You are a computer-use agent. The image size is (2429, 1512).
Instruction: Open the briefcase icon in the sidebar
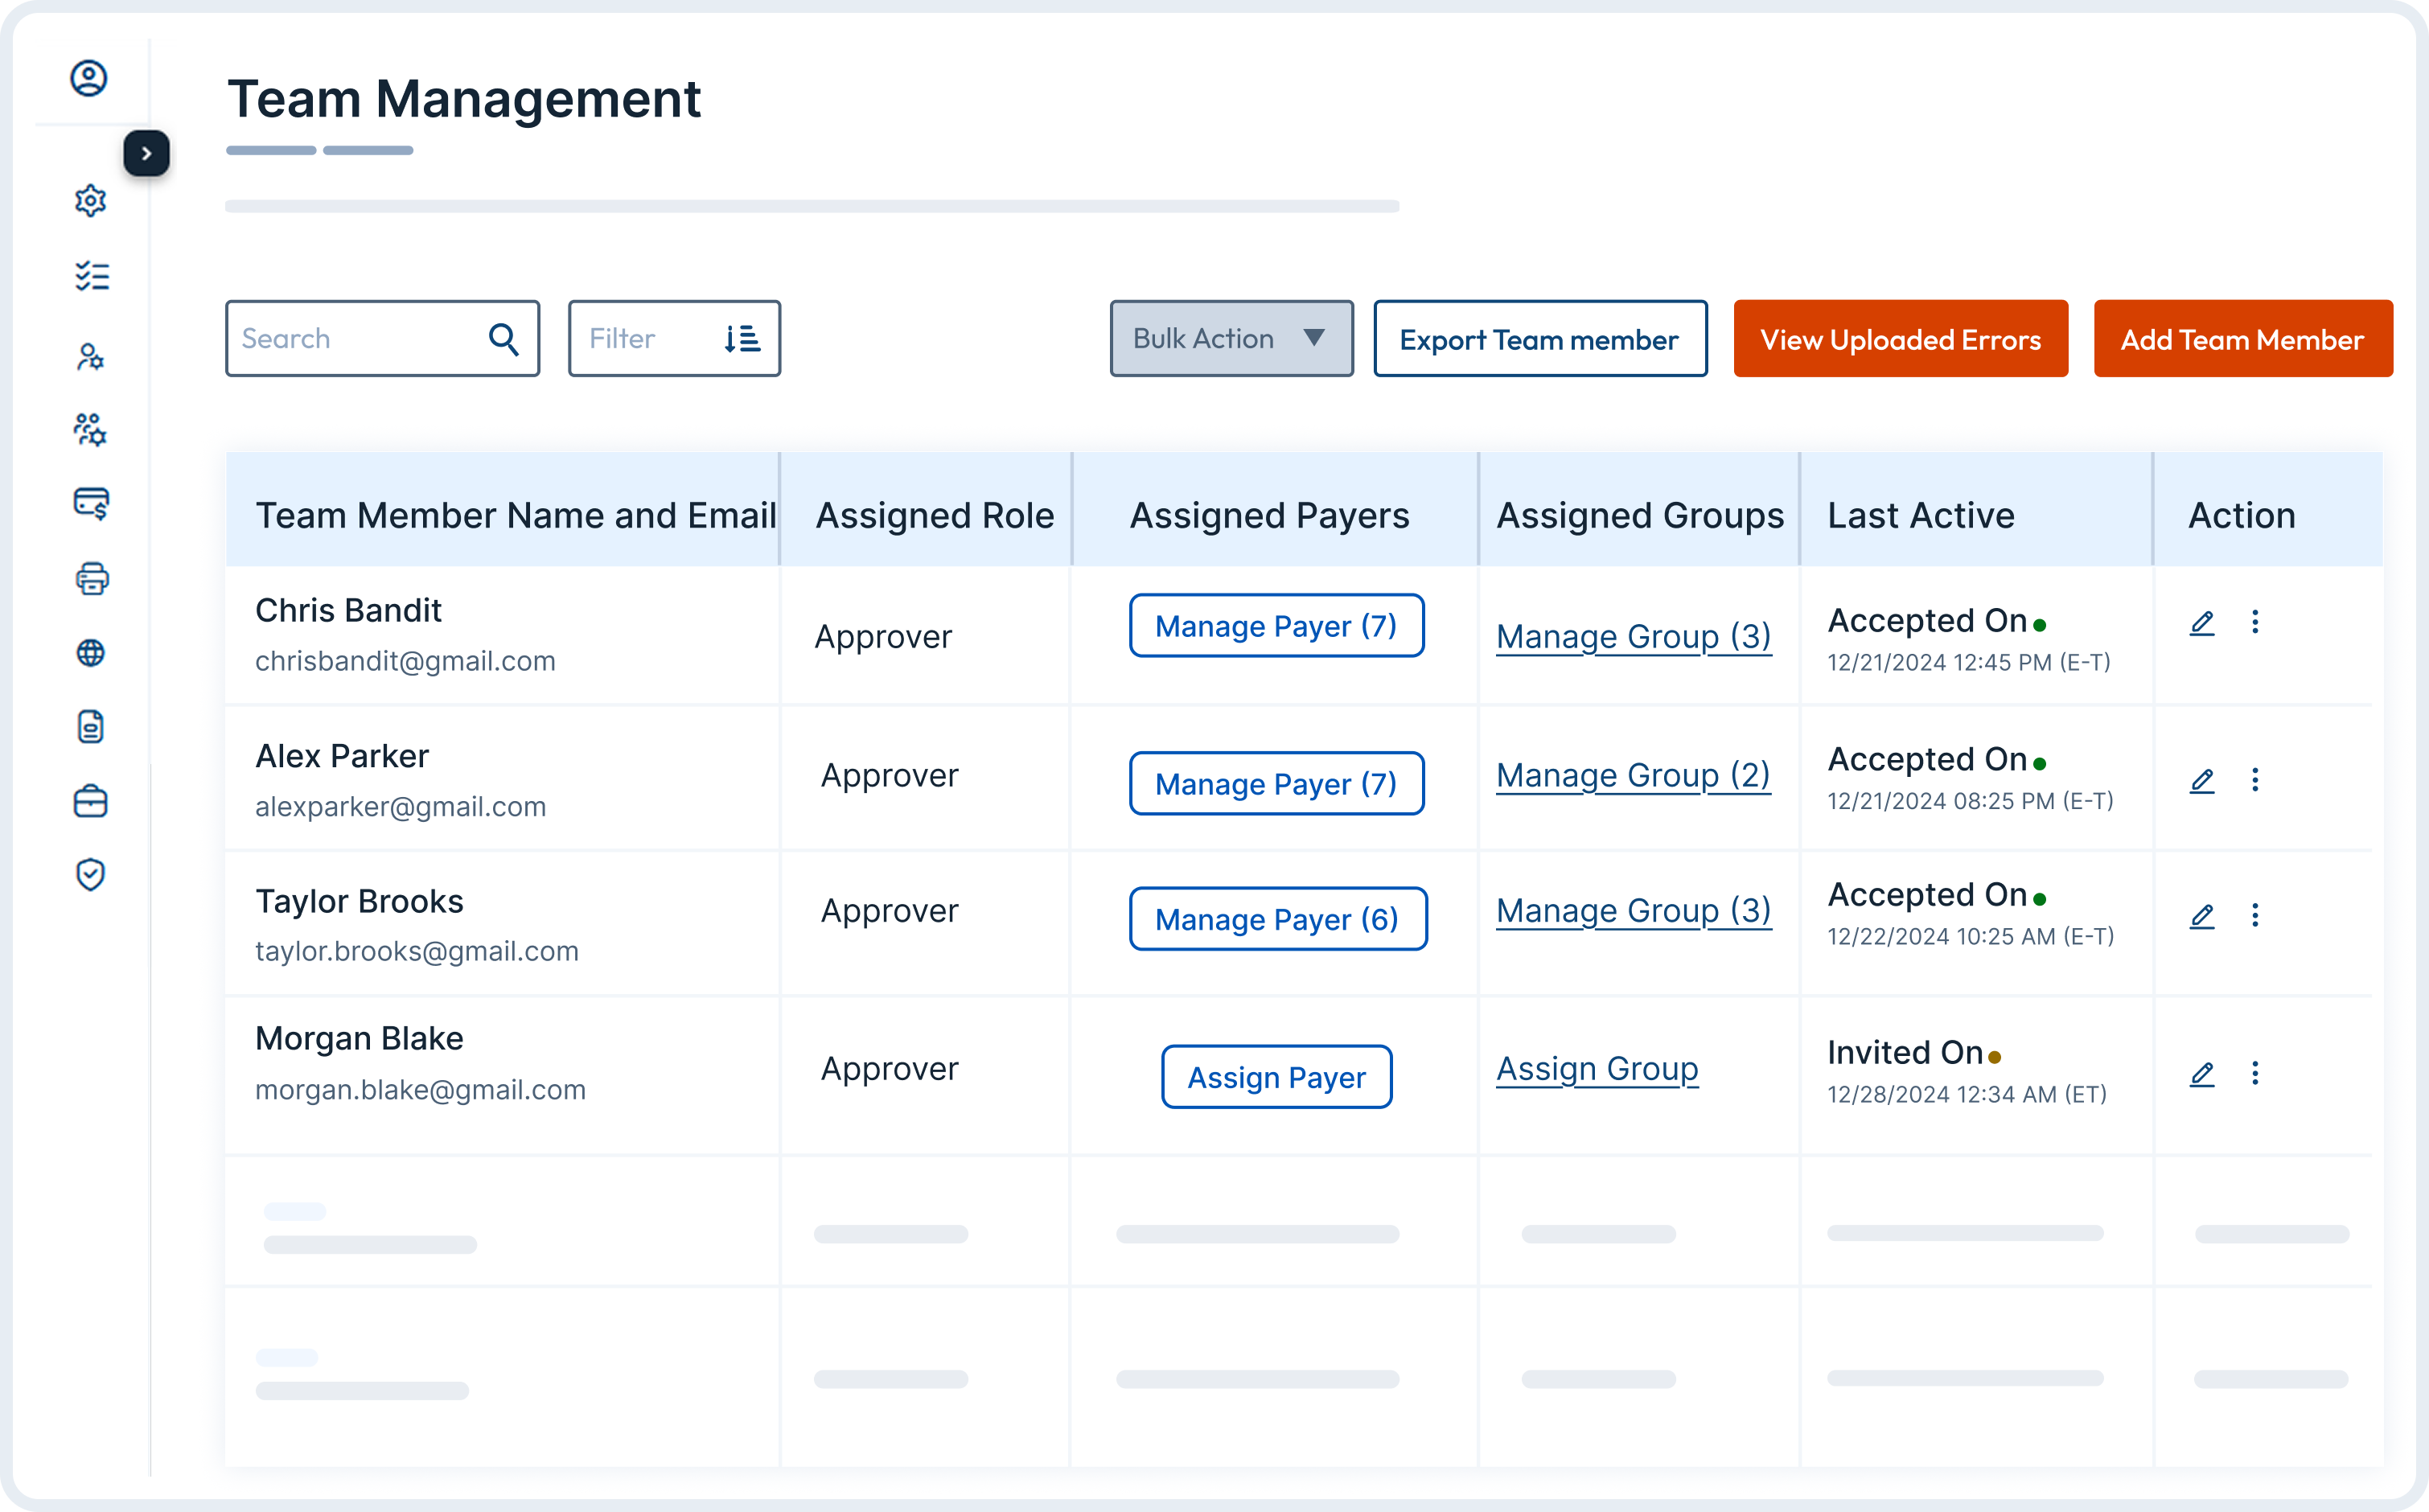tap(91, 800)
